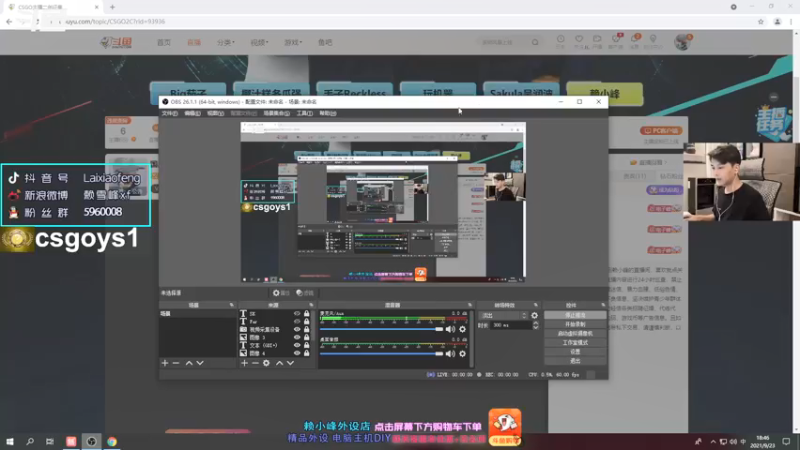Expand the 分类 dropdown in Douyu navigation

click(x=226, y=42)
